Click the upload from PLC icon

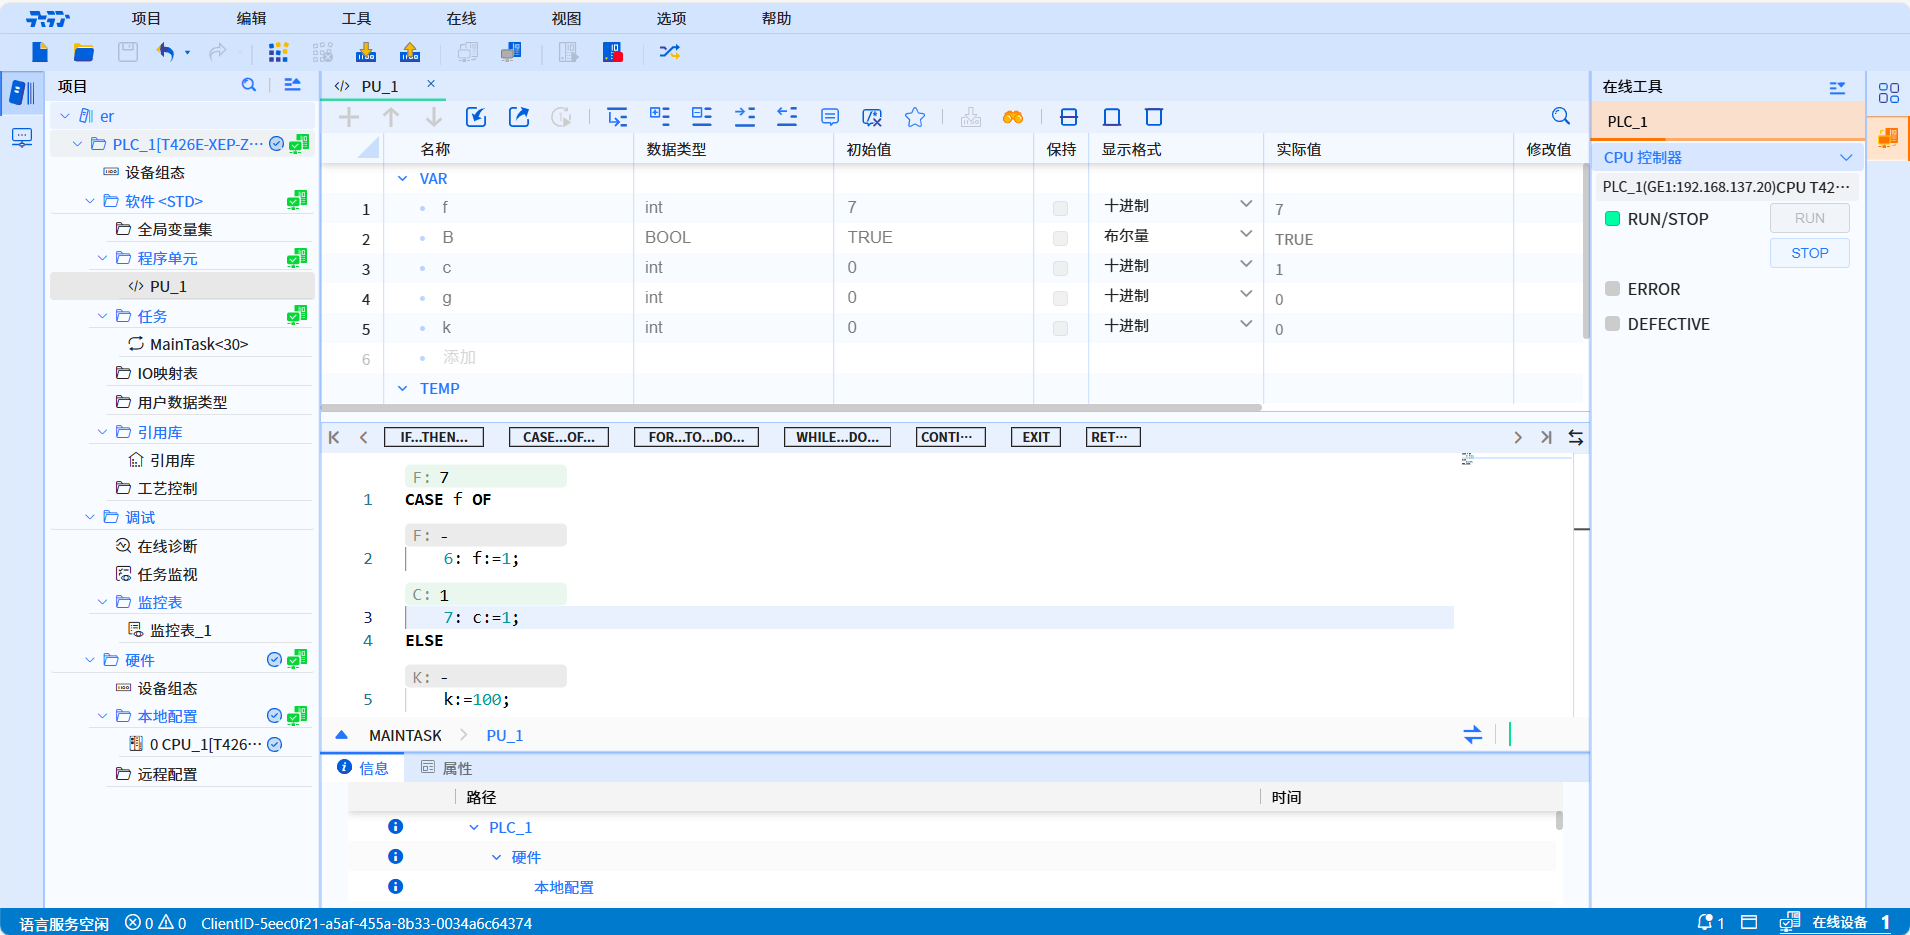coord(410,52)
